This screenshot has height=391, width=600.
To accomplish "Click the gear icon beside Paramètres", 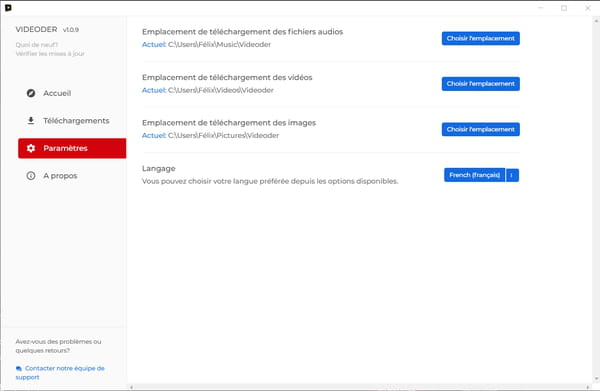I will pos(31,148).
